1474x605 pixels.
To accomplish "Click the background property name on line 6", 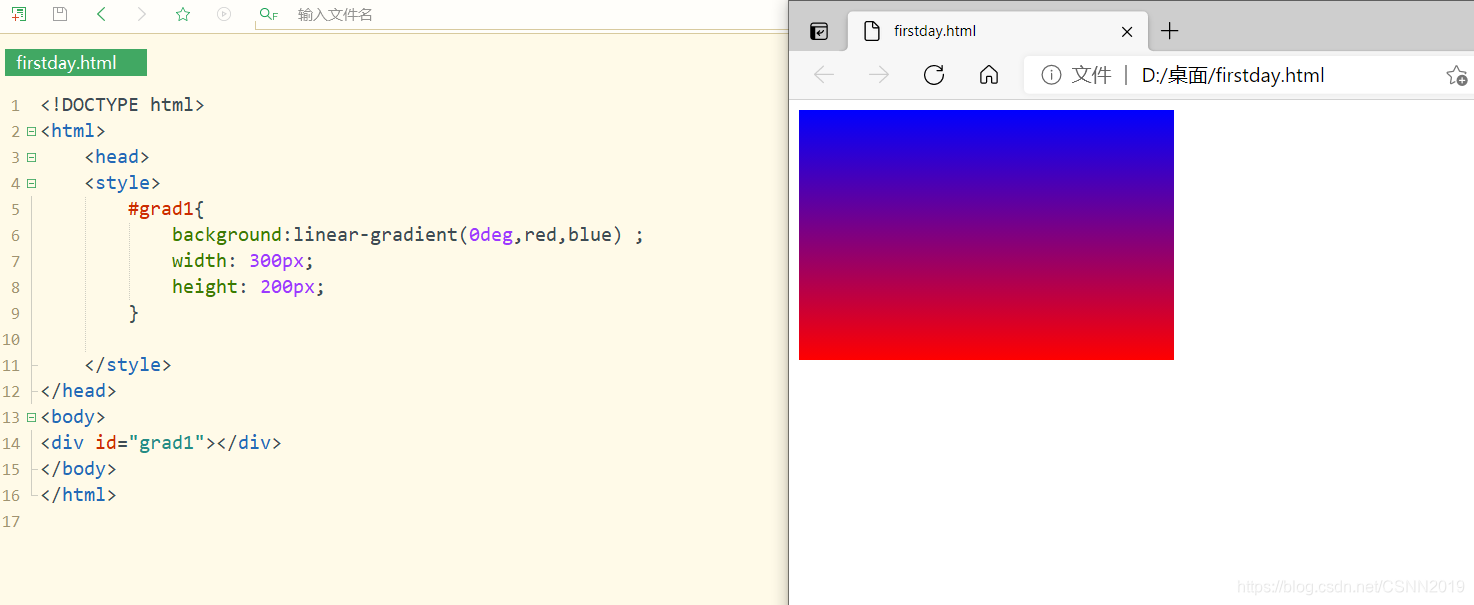I will click(x=227, y=235).
